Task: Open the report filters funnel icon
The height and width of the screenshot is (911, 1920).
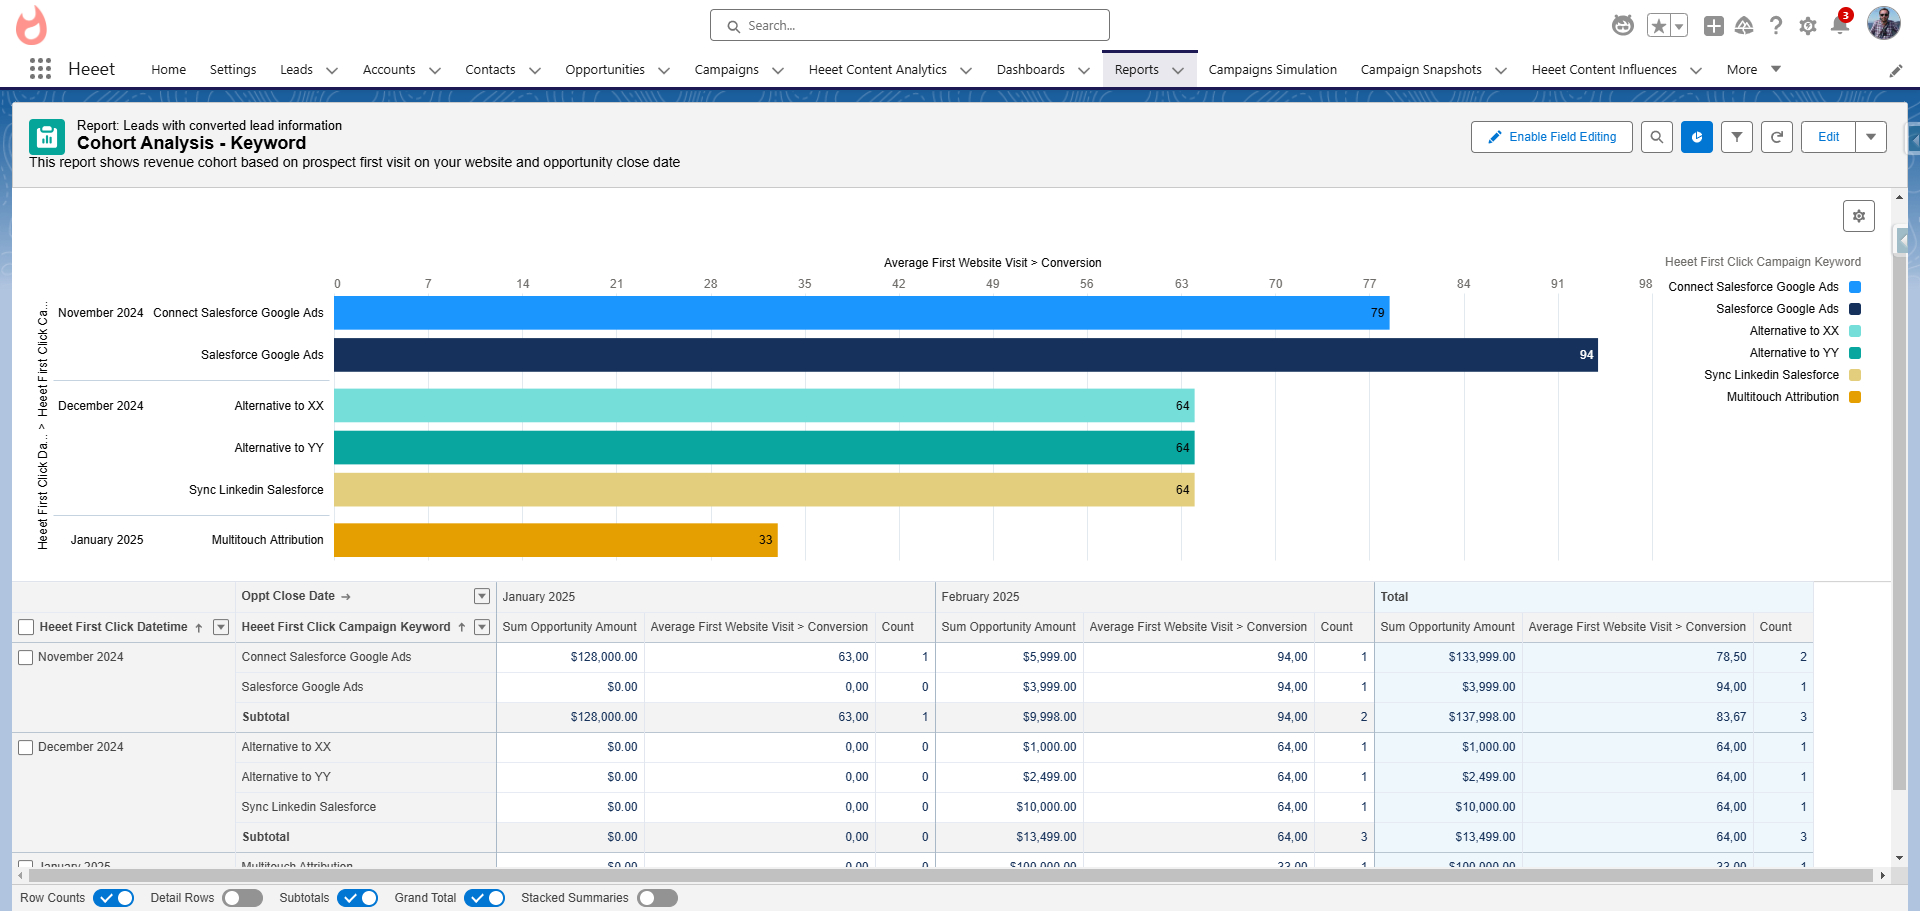Action: point(1737,137)
